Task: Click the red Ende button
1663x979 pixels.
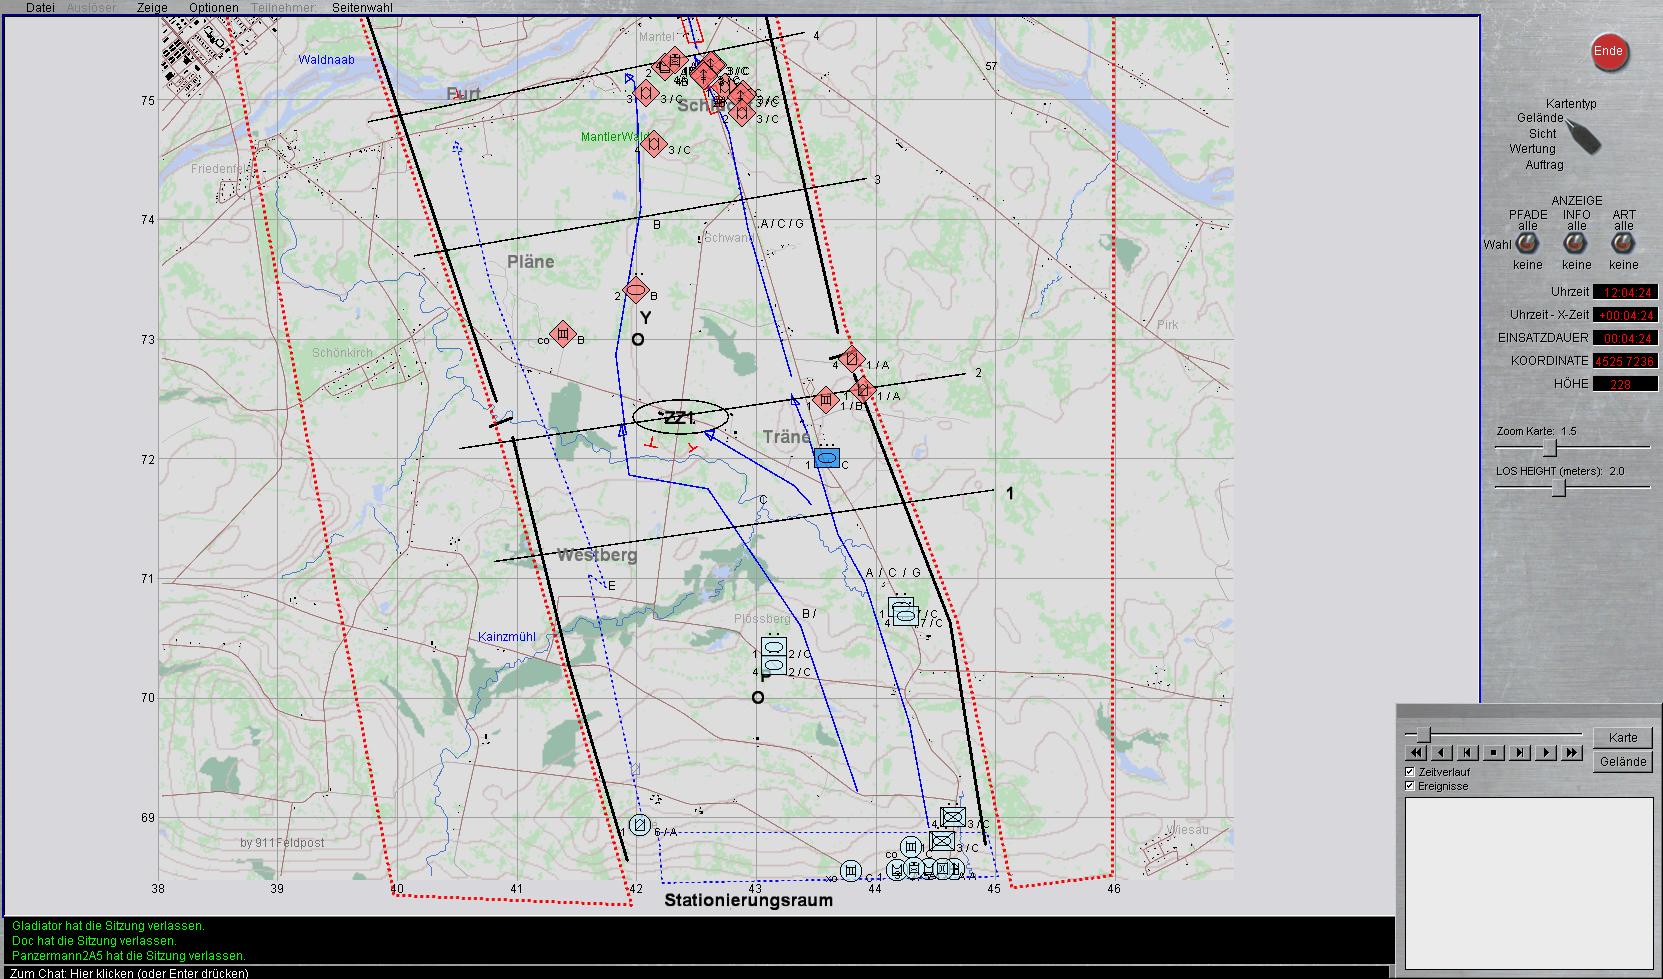Action: [1608, 52]
